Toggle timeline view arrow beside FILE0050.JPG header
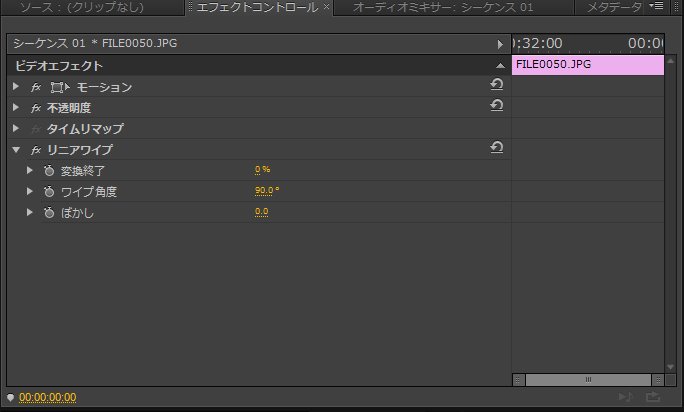Viewport: 684px width, 412px height. (500, 44)
